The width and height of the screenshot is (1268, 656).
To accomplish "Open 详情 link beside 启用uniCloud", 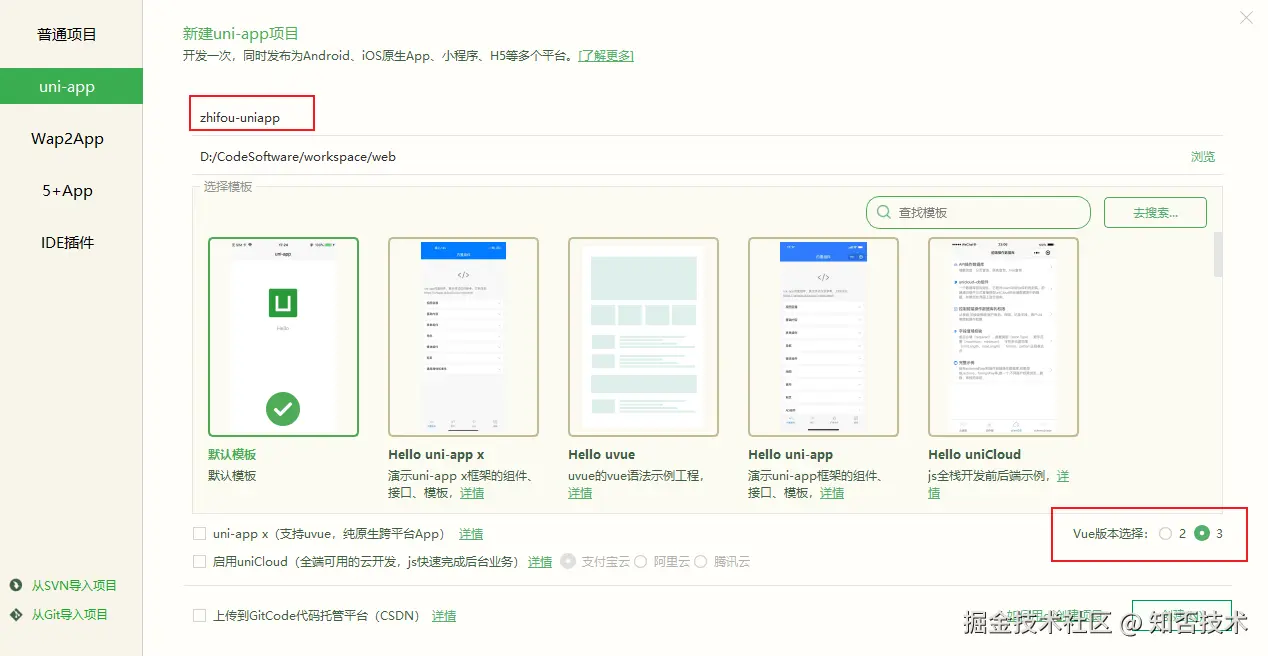I will pyautogui.click(x=540, y=563).
